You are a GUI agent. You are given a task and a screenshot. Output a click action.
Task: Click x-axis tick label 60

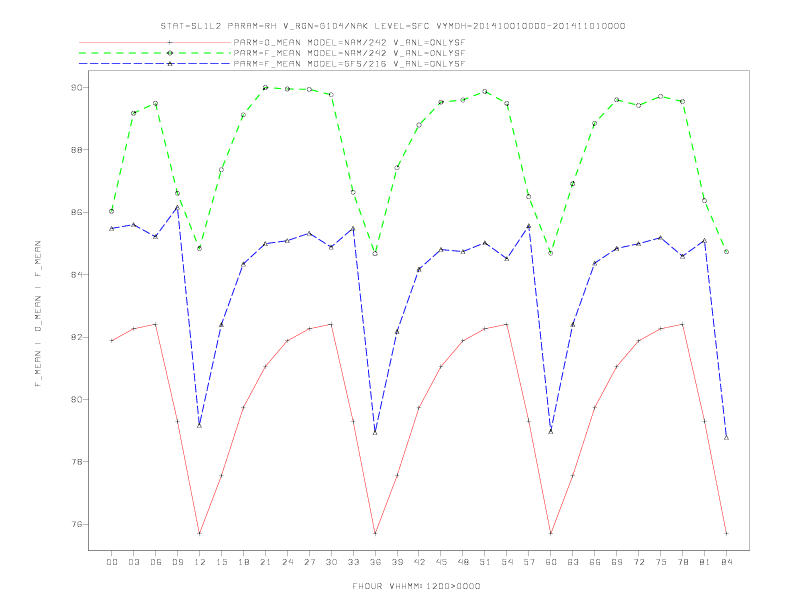551,562
